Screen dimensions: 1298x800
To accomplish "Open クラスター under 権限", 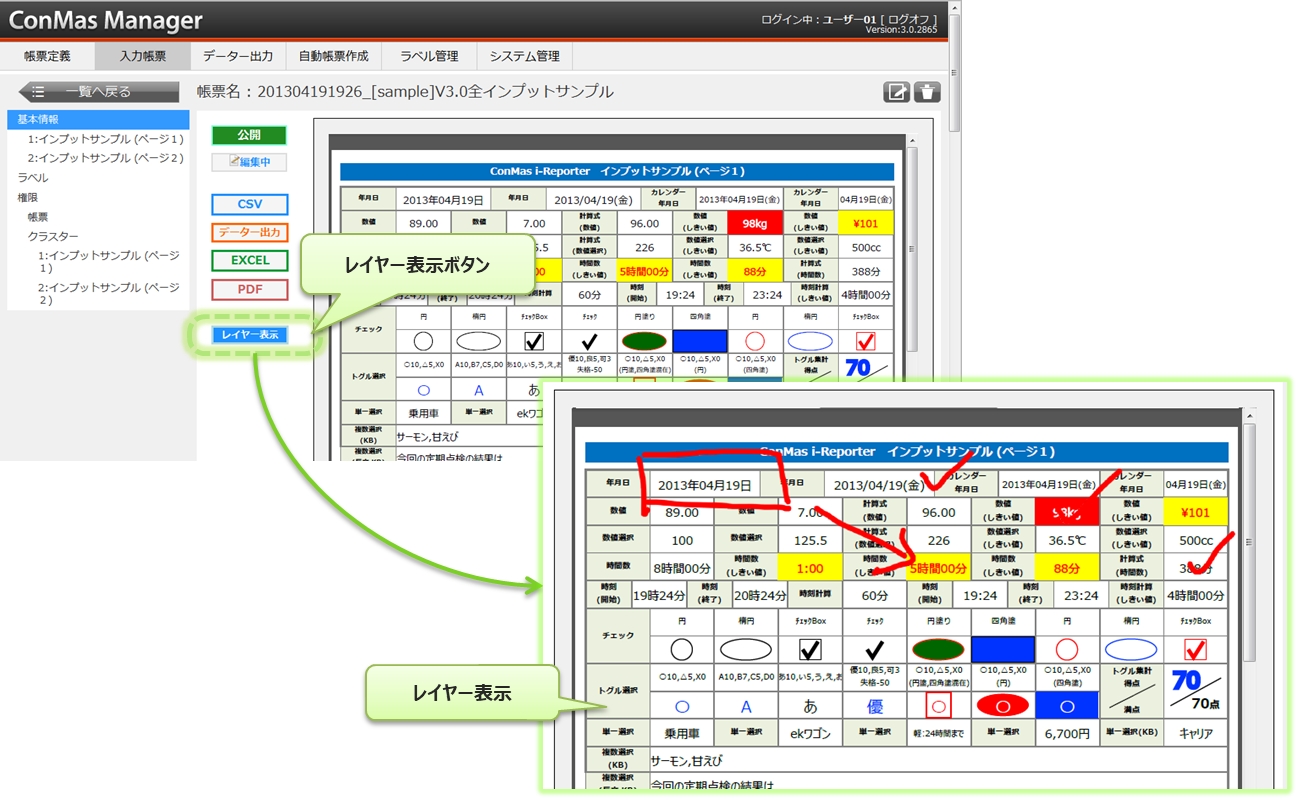I will (x=53, y=236).
